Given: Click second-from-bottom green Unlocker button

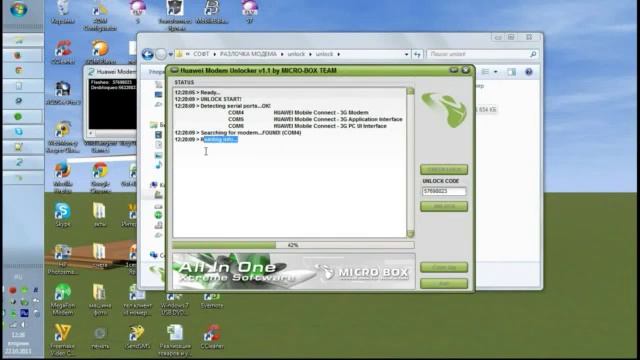Looking at the screenshot, I should [444, 267].
